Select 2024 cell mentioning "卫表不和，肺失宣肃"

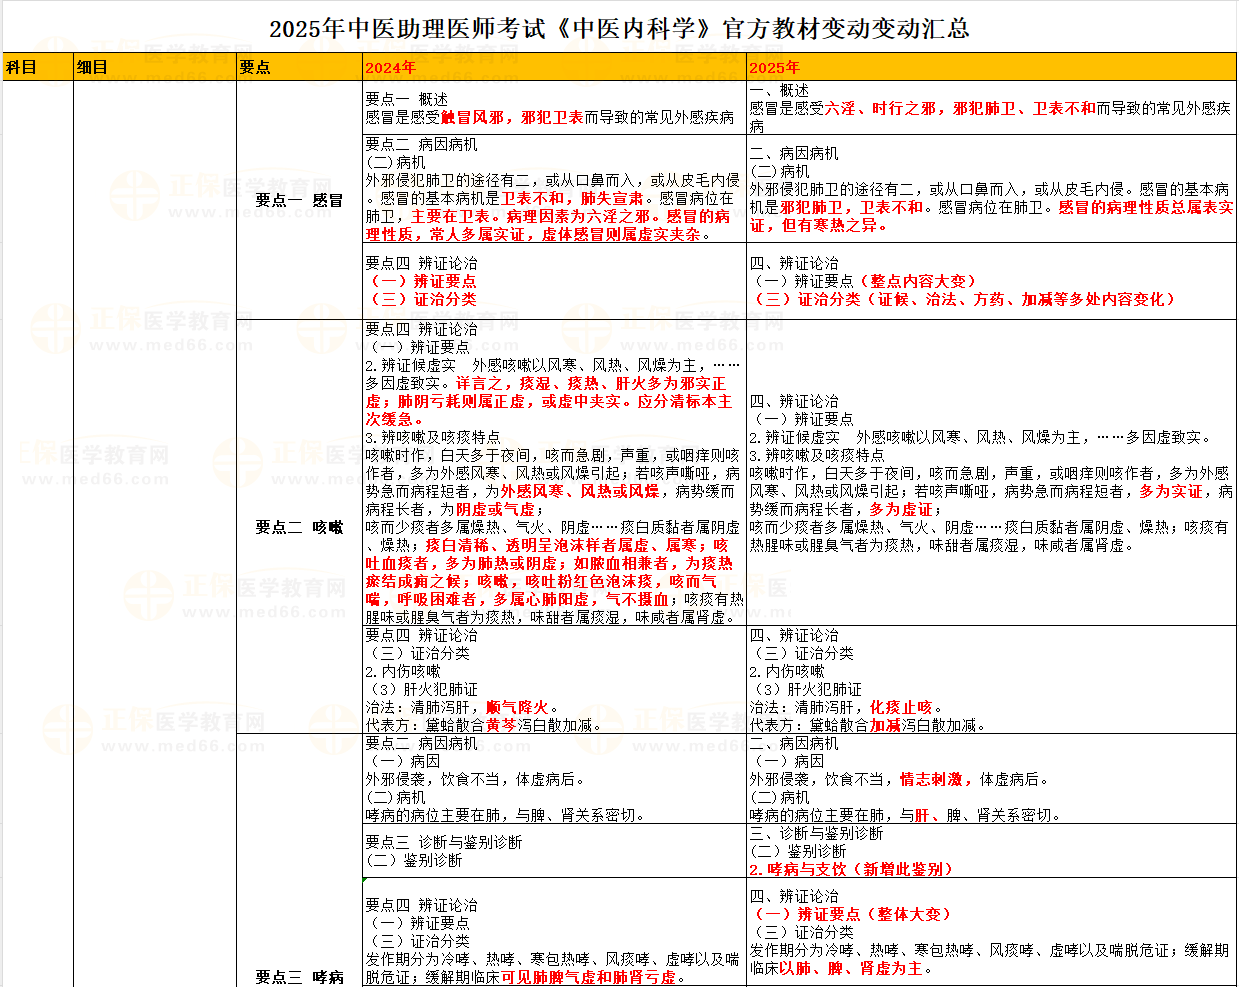coord(553,189)
